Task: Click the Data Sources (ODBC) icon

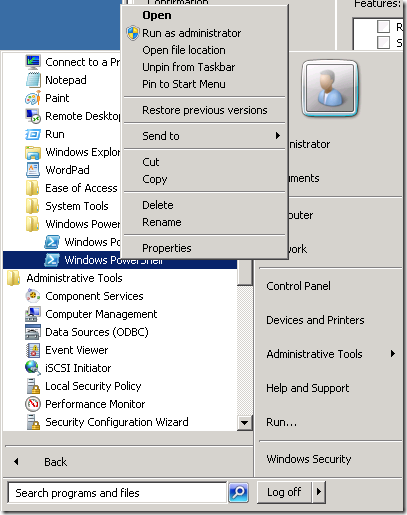Action: click(x=33, y=332)
